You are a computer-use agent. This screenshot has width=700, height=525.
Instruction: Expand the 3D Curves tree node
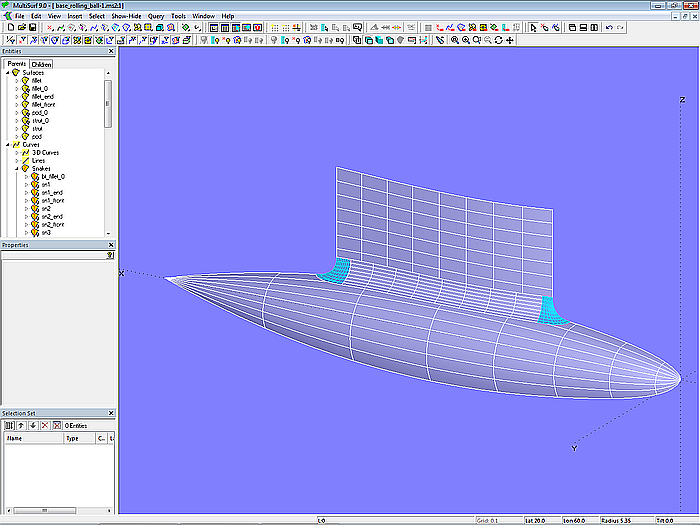coord(17,153)
